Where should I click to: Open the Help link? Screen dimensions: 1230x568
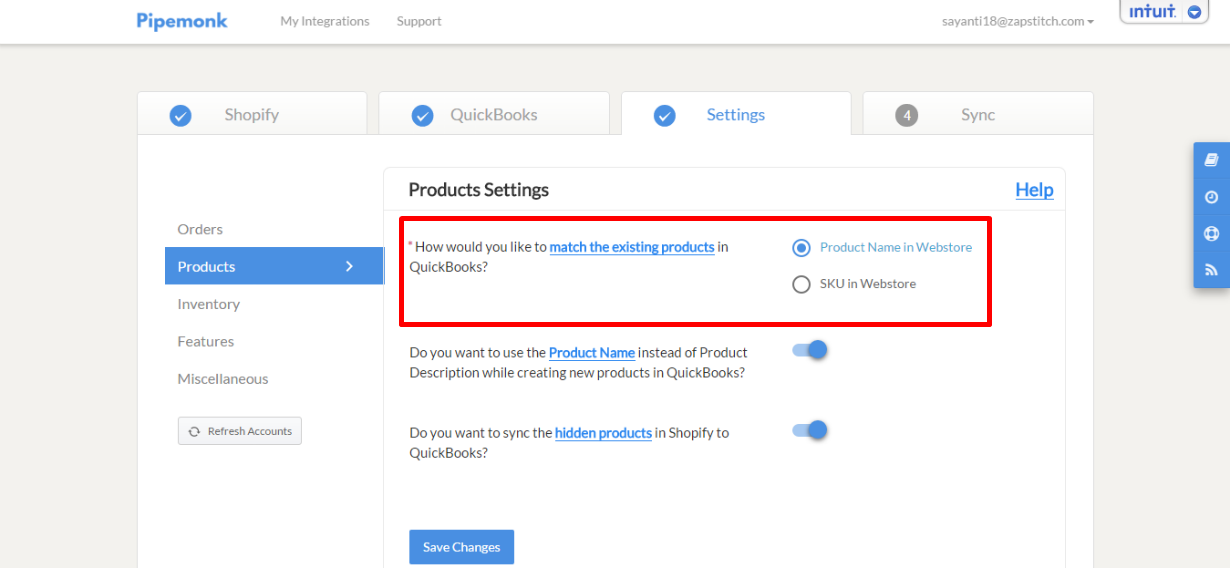click(1034, 190)
